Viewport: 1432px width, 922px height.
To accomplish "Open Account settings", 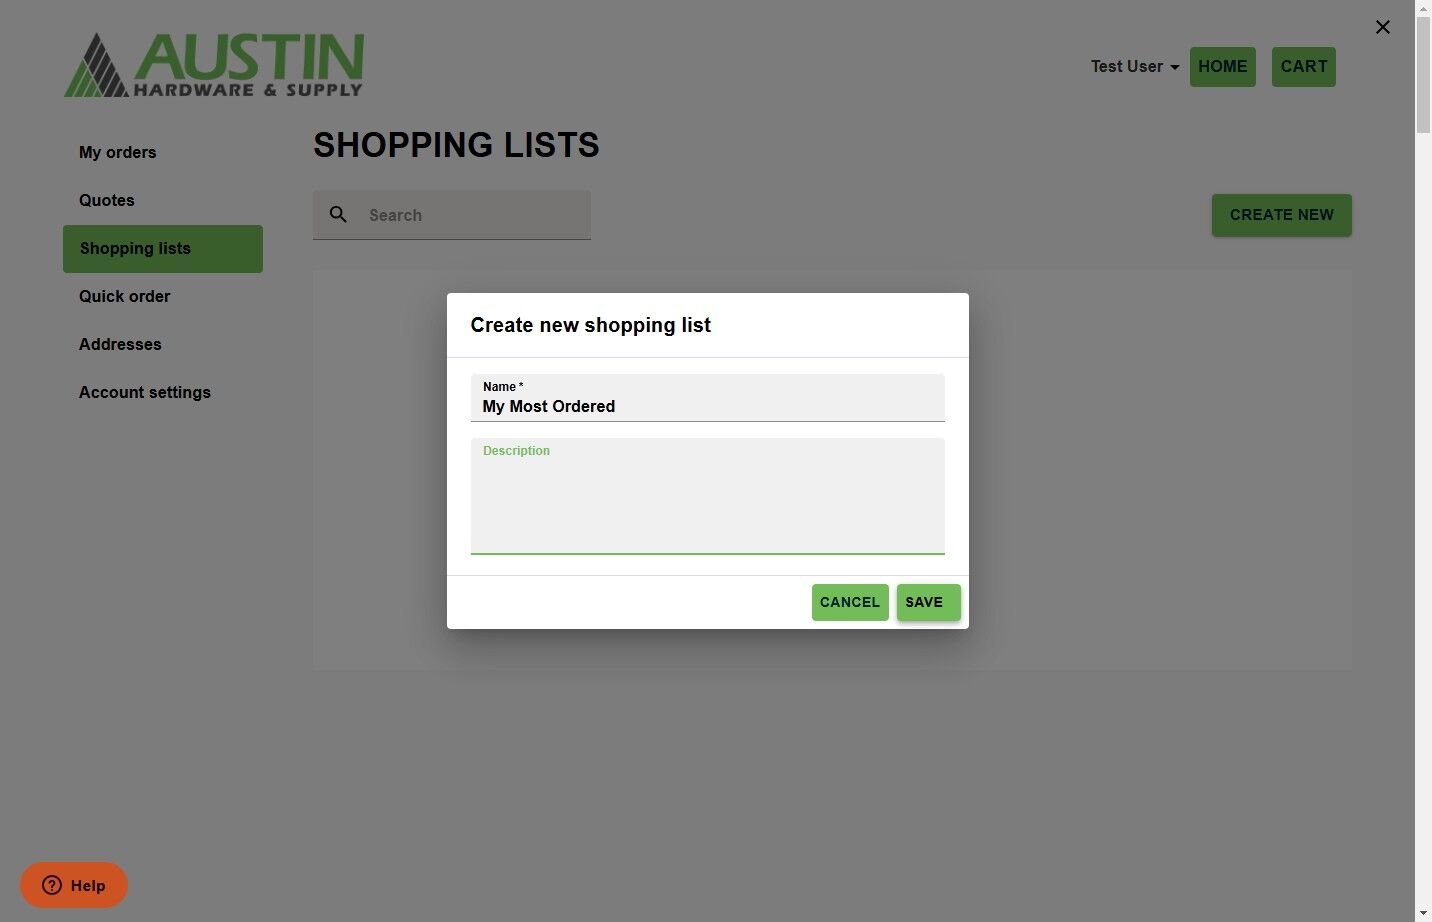I will (x=145, y=392).
